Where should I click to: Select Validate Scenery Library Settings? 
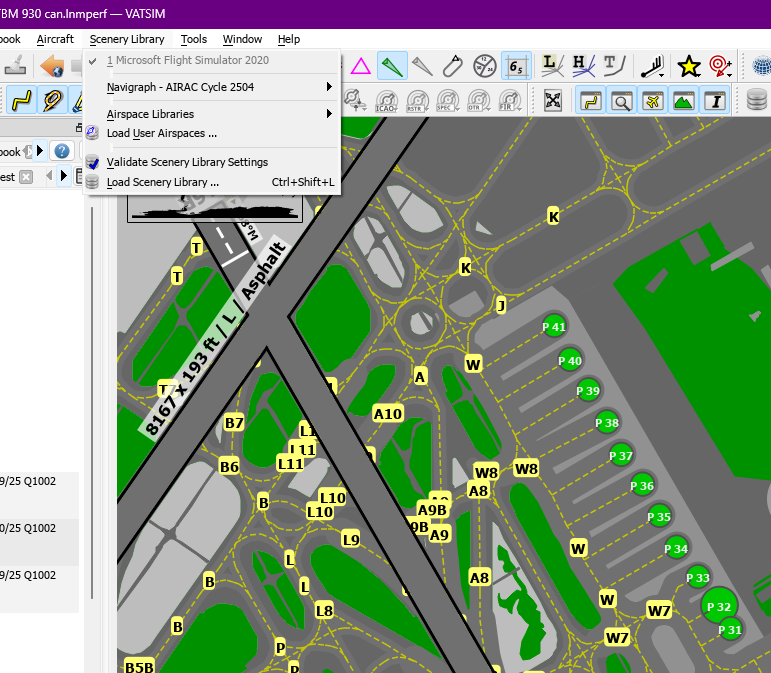[212, 162]
